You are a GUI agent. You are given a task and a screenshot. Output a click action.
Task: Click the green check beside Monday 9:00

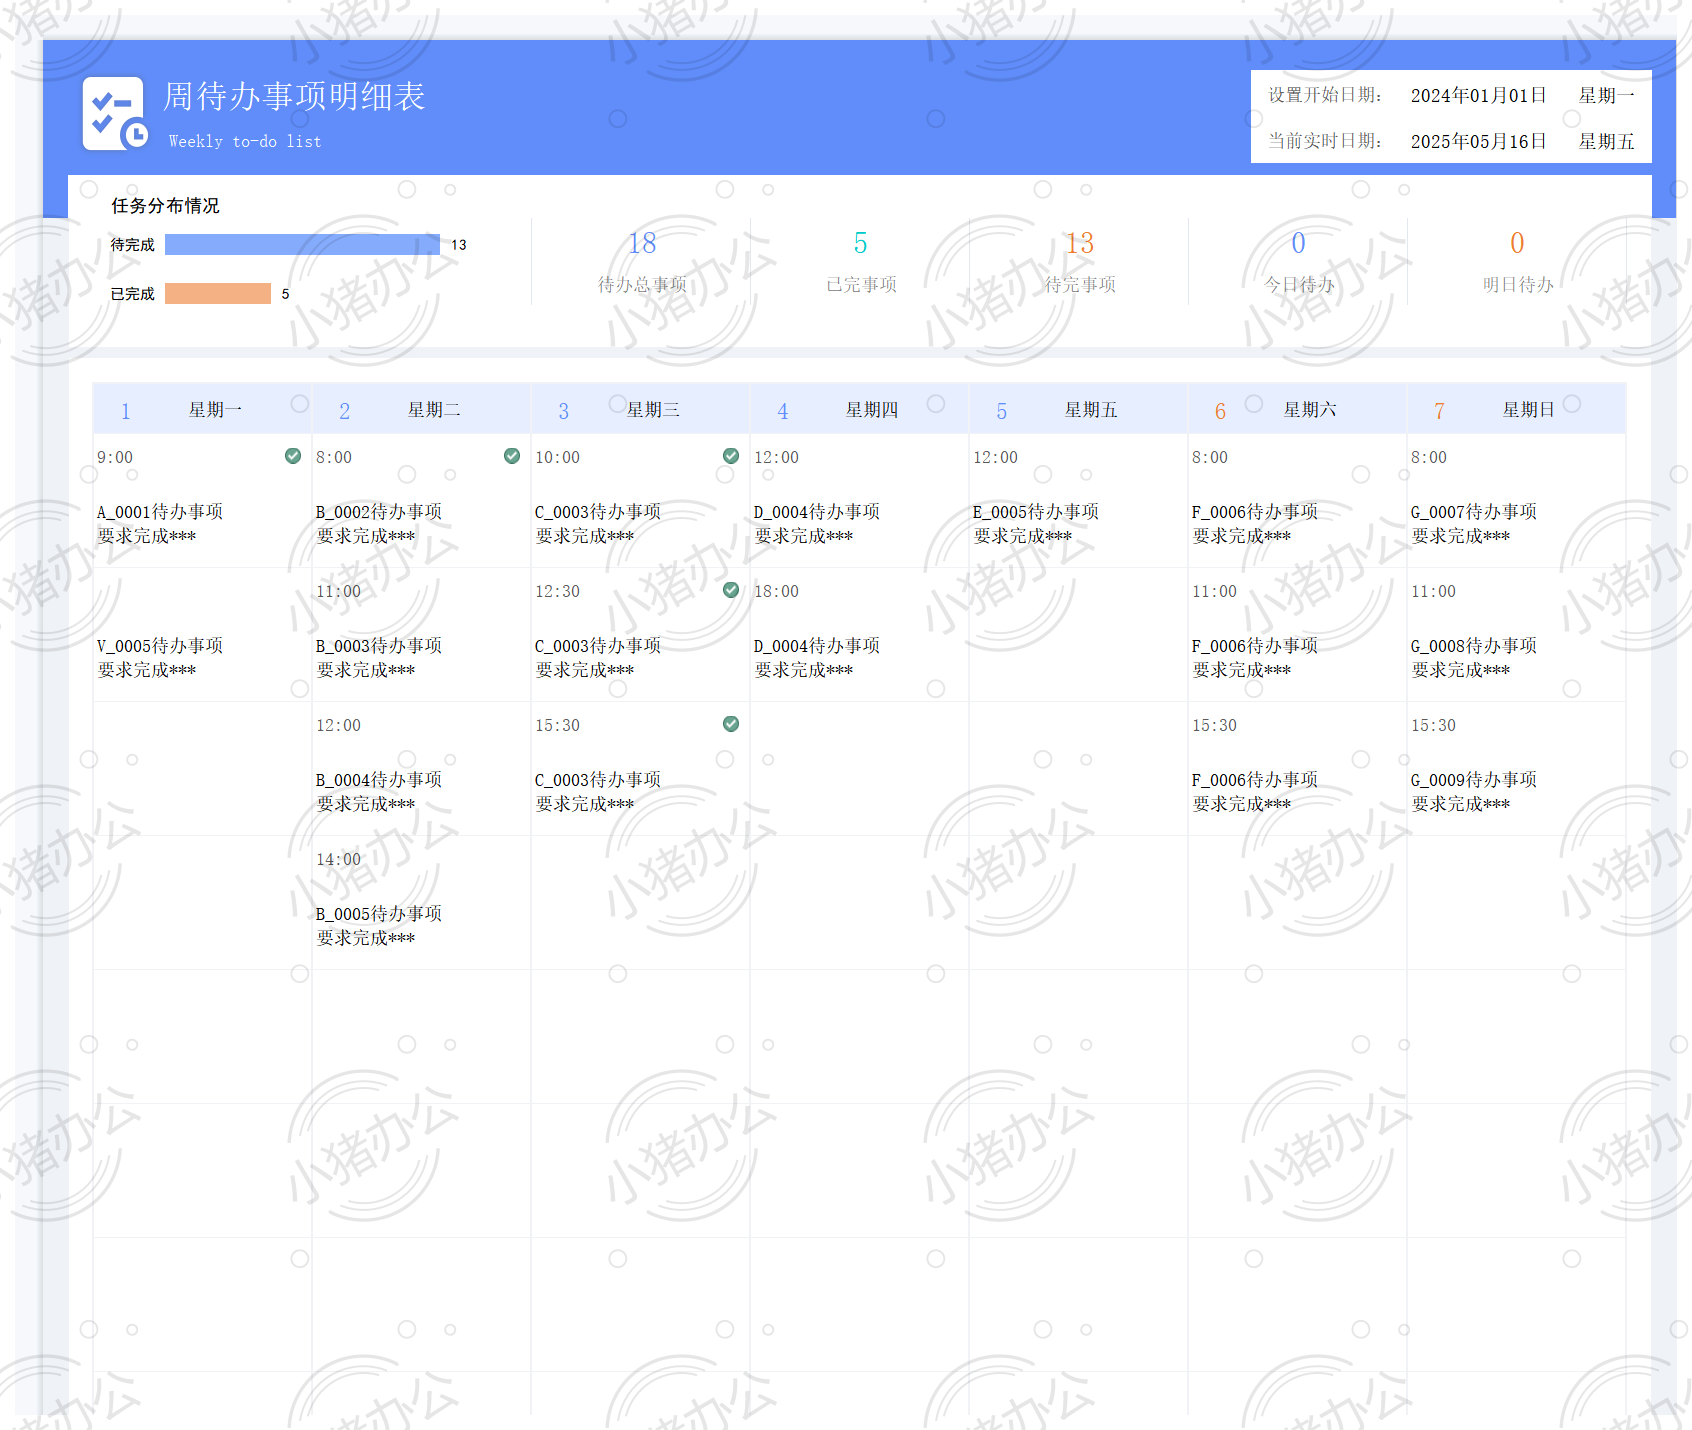coord(293,456)
